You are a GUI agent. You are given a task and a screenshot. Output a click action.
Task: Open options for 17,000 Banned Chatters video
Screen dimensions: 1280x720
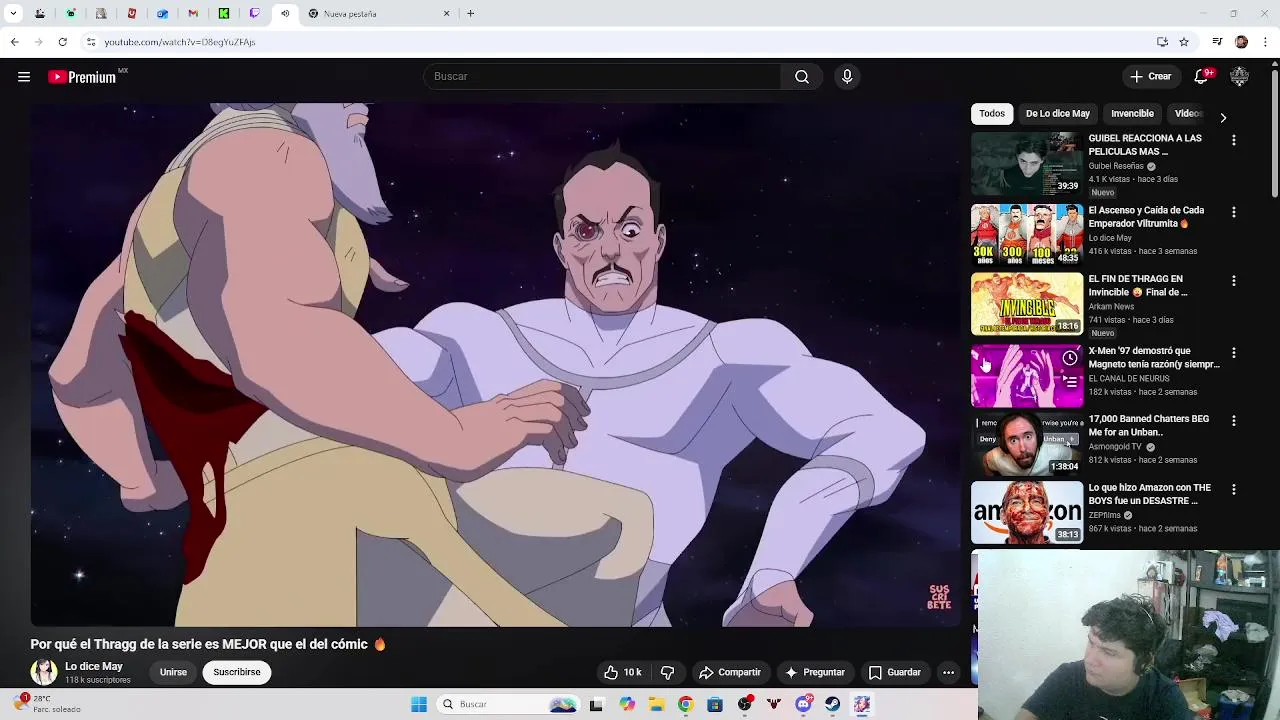point(1233,421)
